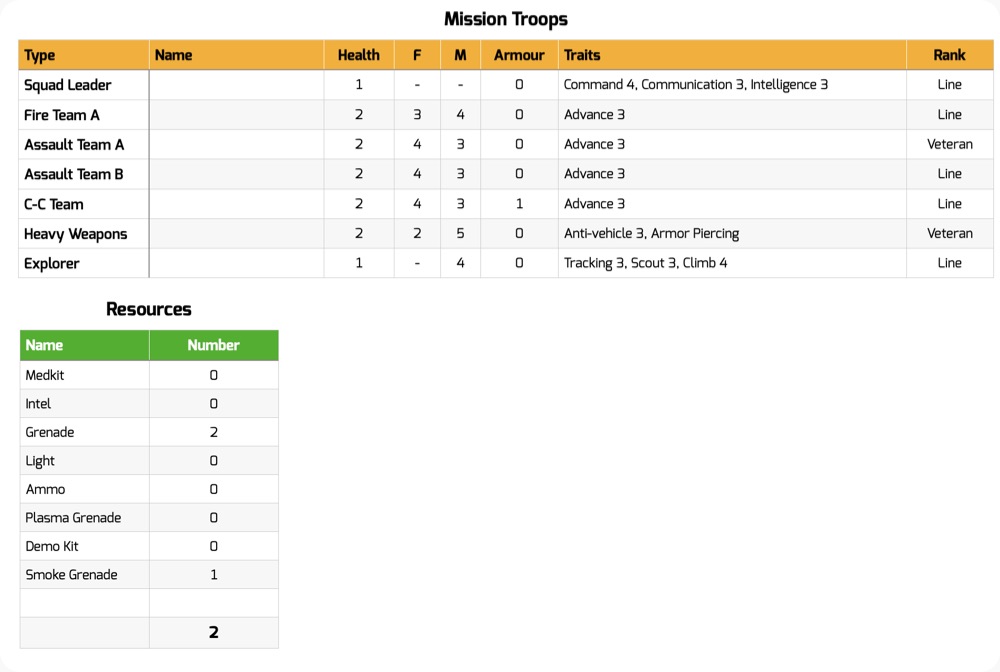Click the Explorer traits cell
This screenshot has height=672, width=1000.
(732, 263)
